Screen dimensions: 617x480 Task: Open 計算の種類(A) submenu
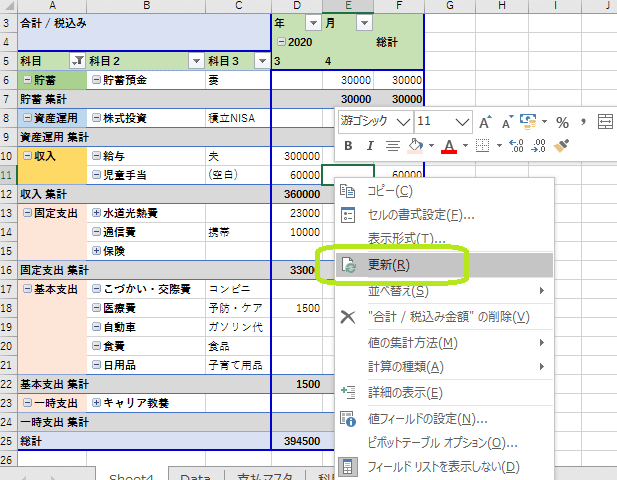coord(444,367)
